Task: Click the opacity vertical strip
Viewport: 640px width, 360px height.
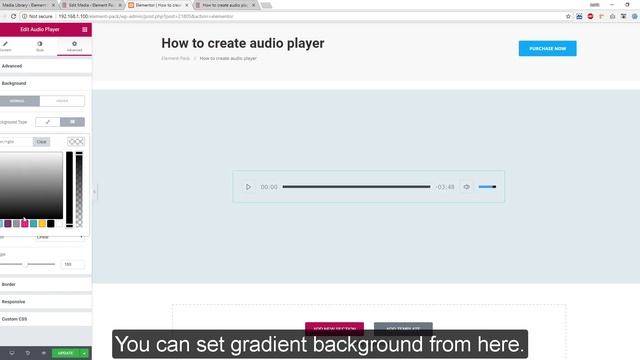Action: coord(79,189)
